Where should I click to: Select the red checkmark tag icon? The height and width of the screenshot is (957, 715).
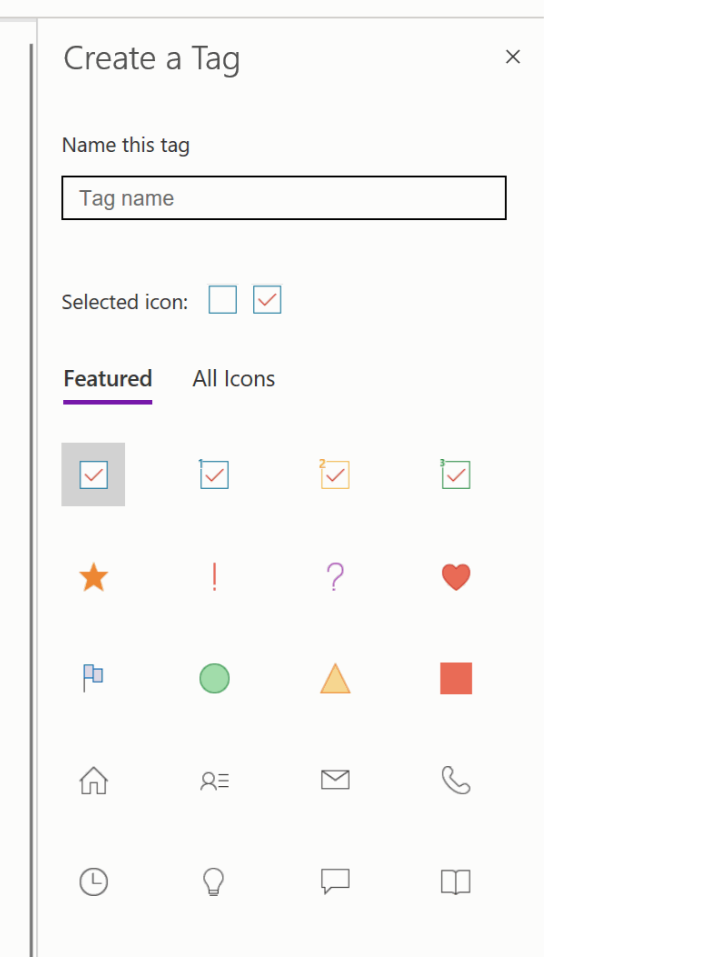[x=93, y=474]
